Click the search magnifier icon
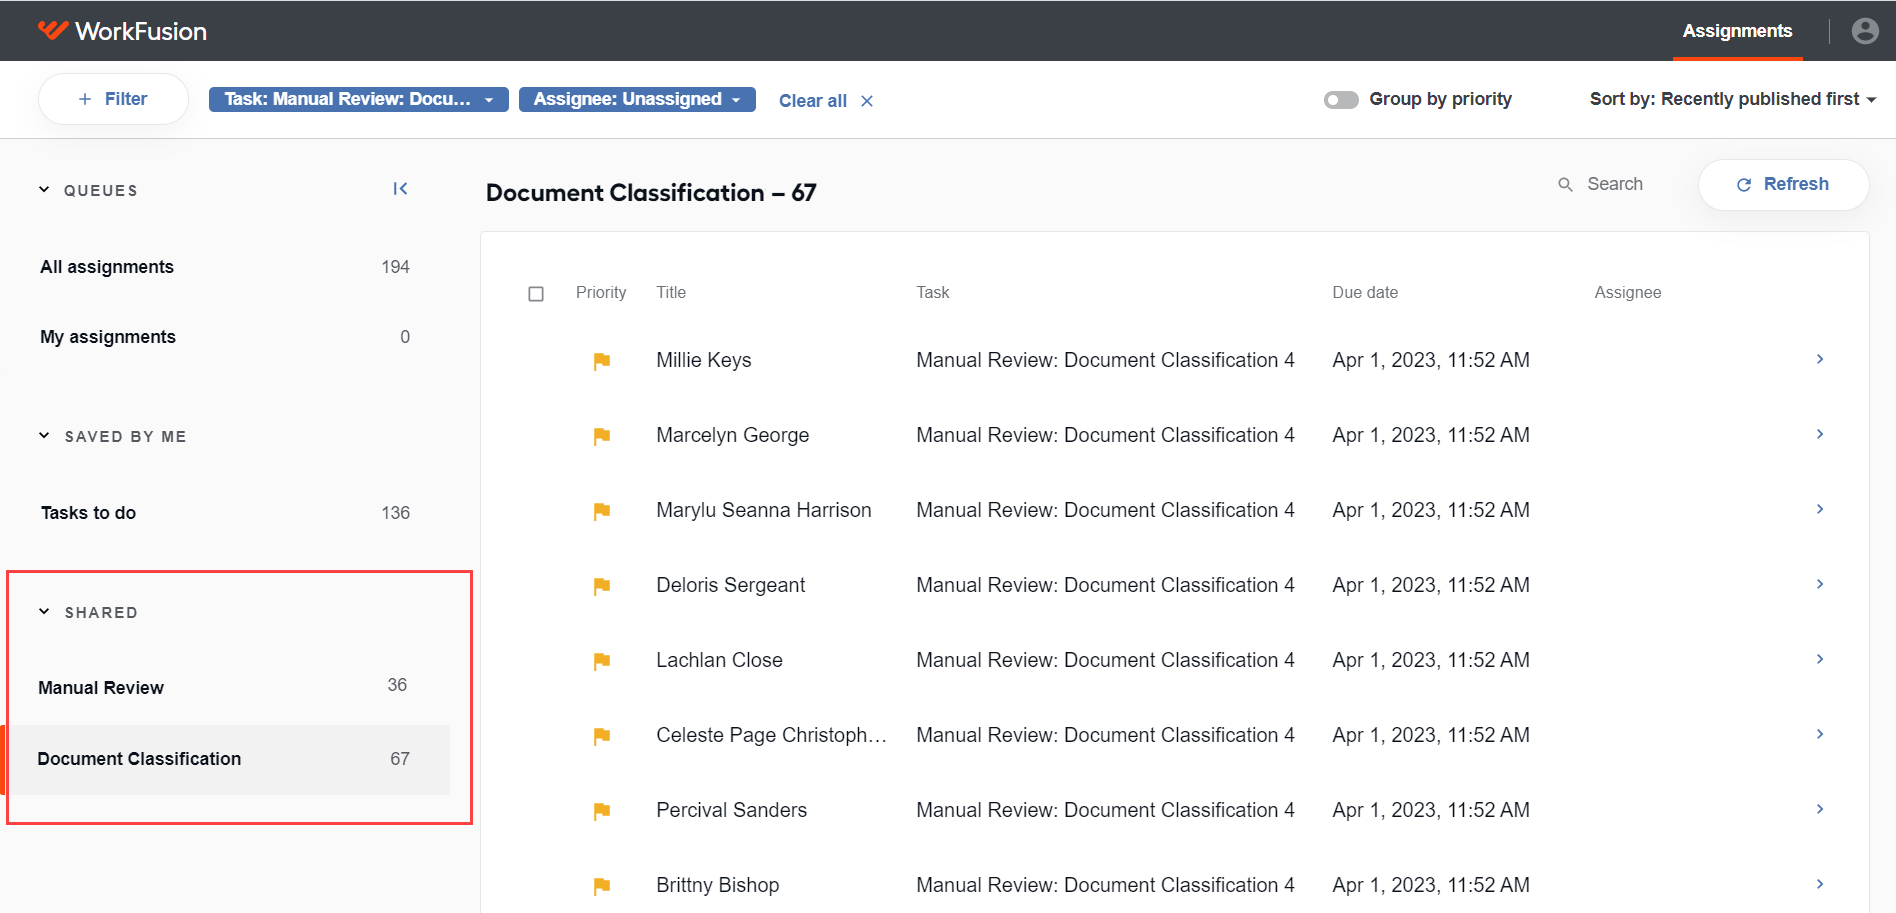The image size is (1896, 913). (1566, 184)
